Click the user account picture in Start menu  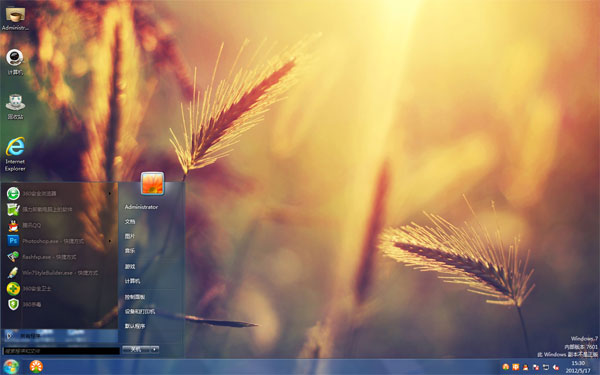[x=152, y=184]
